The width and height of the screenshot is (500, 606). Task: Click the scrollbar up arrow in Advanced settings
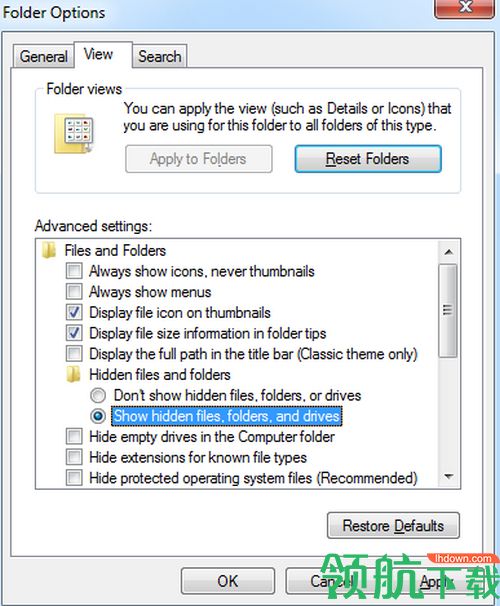pyautogui.click(x=448, y=252)
